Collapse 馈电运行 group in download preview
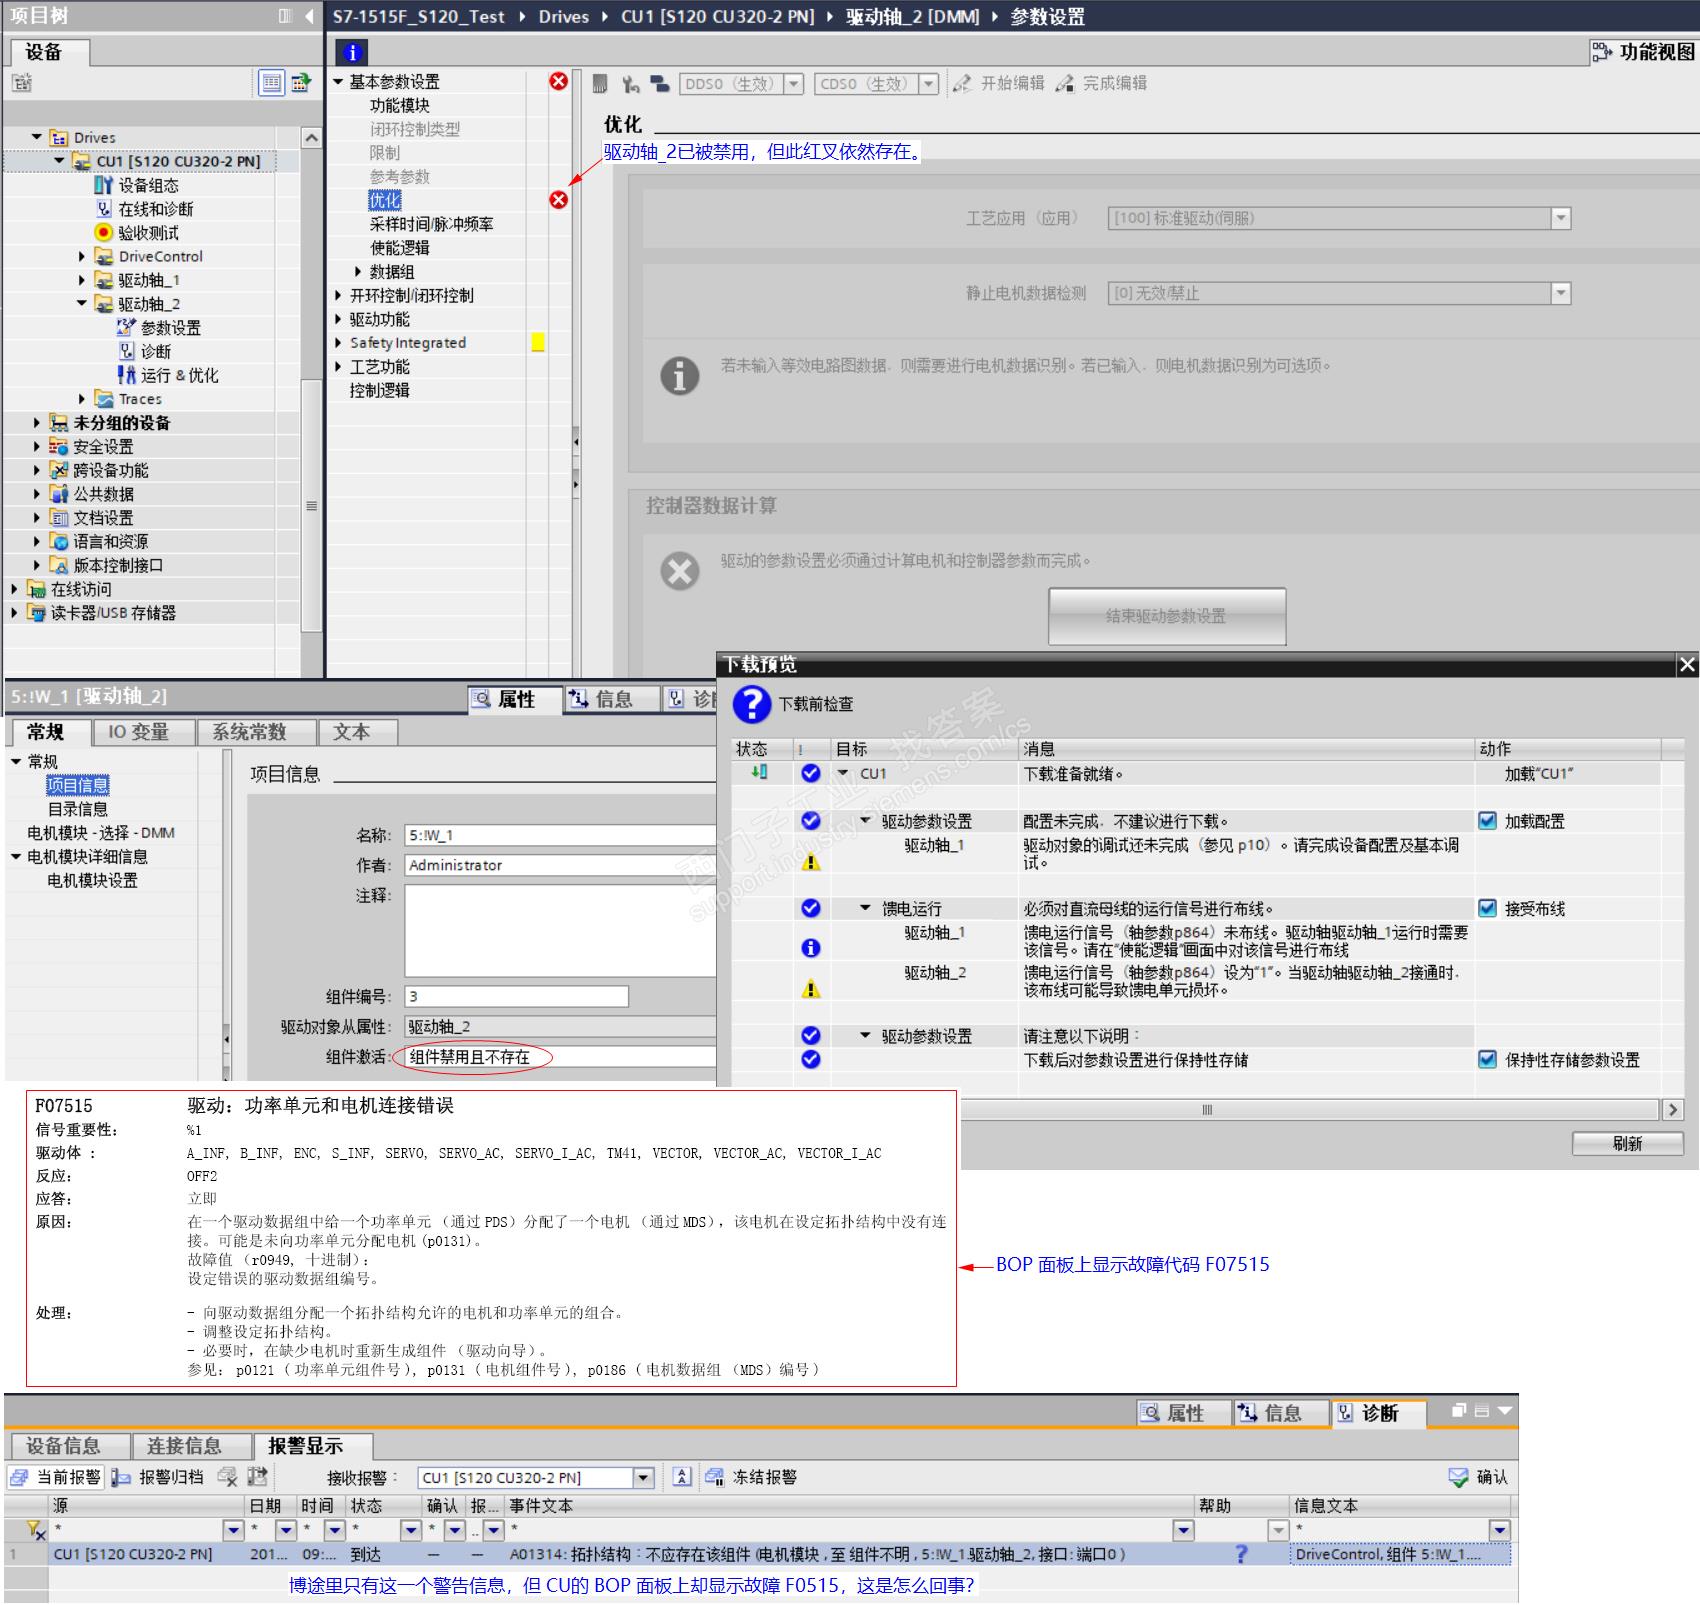The image size is (1700, 1605). pos(866,908)
